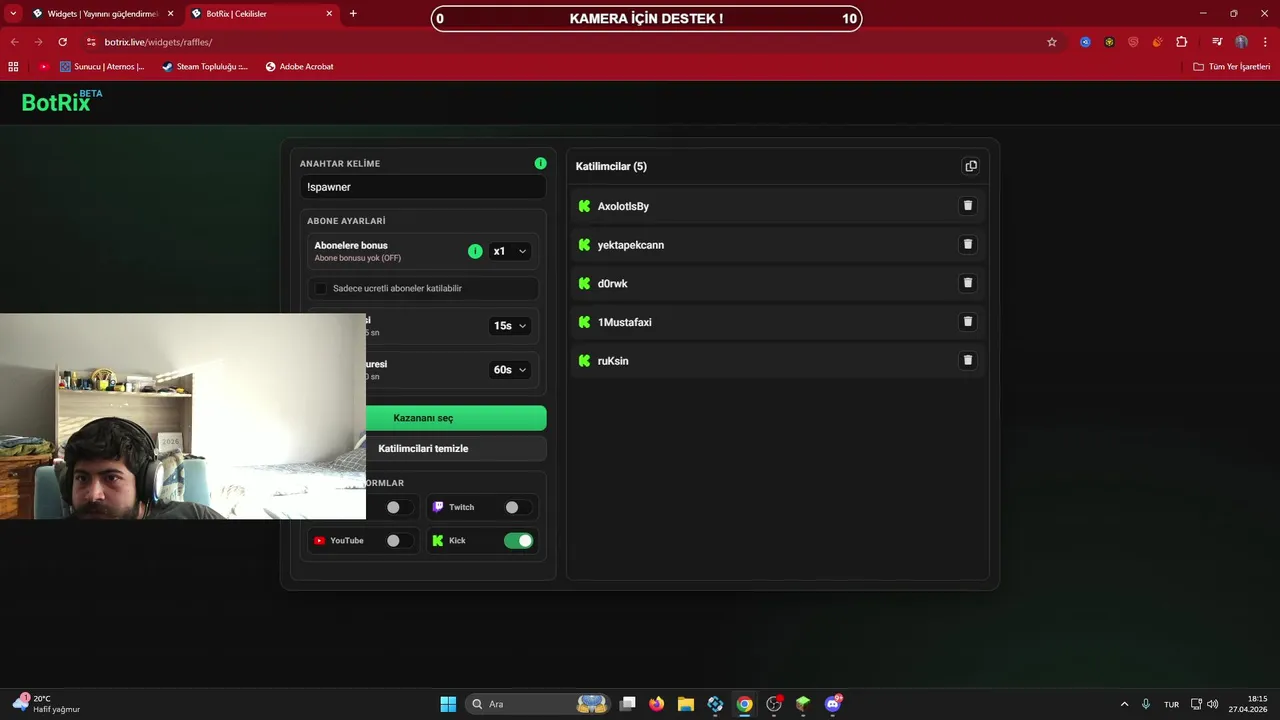Image resolution: width=1280 pixels, height=720 pixels.
Task: Click Katilimcilari temizle button
Action: [423, 448]
